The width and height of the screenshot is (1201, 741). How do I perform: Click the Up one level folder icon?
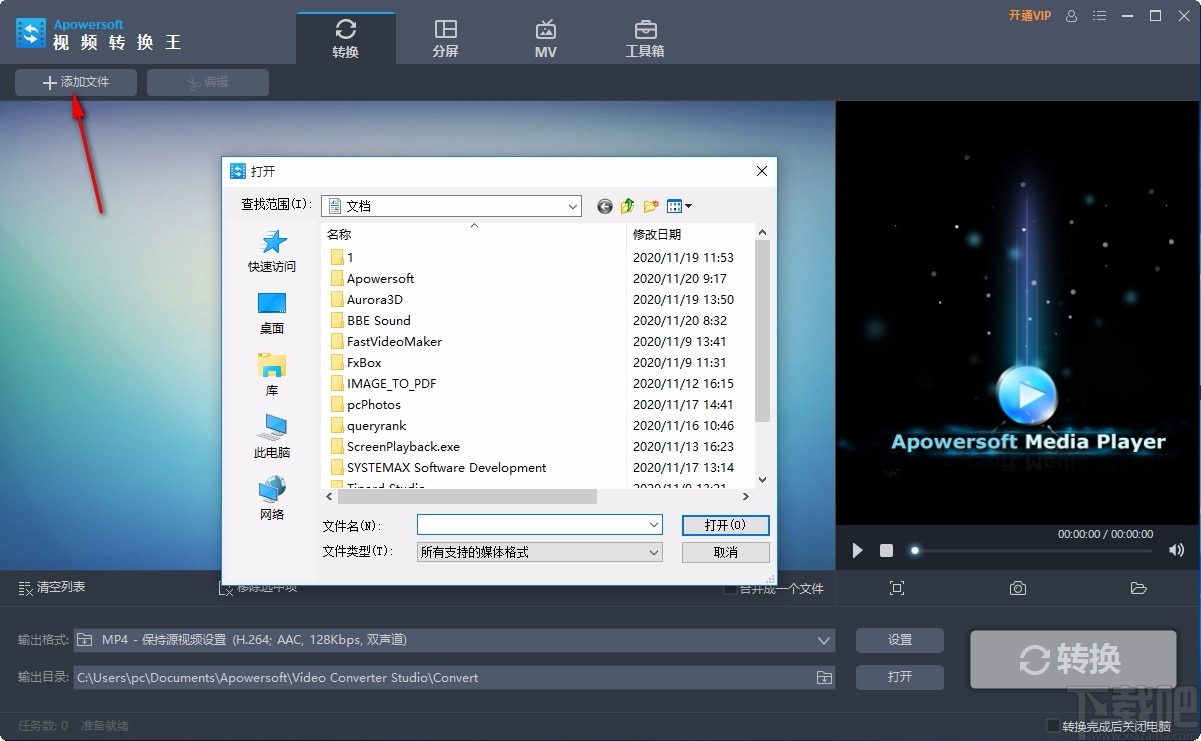[627, 206]
